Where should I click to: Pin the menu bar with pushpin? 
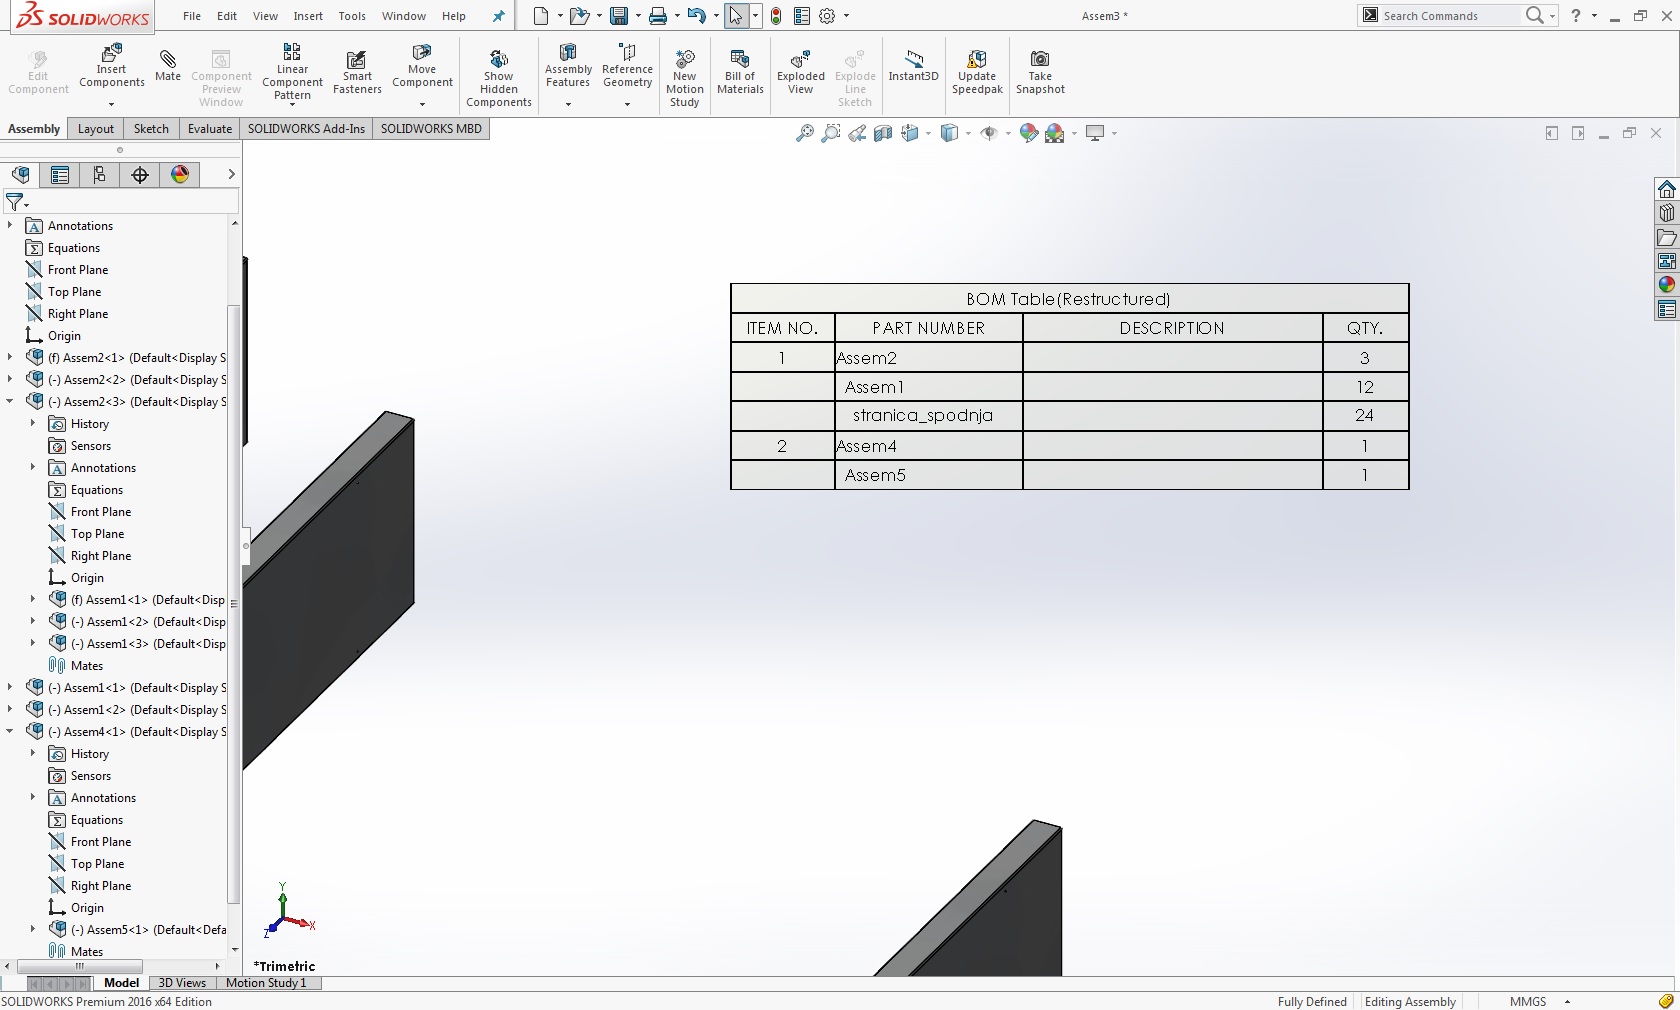499,16
